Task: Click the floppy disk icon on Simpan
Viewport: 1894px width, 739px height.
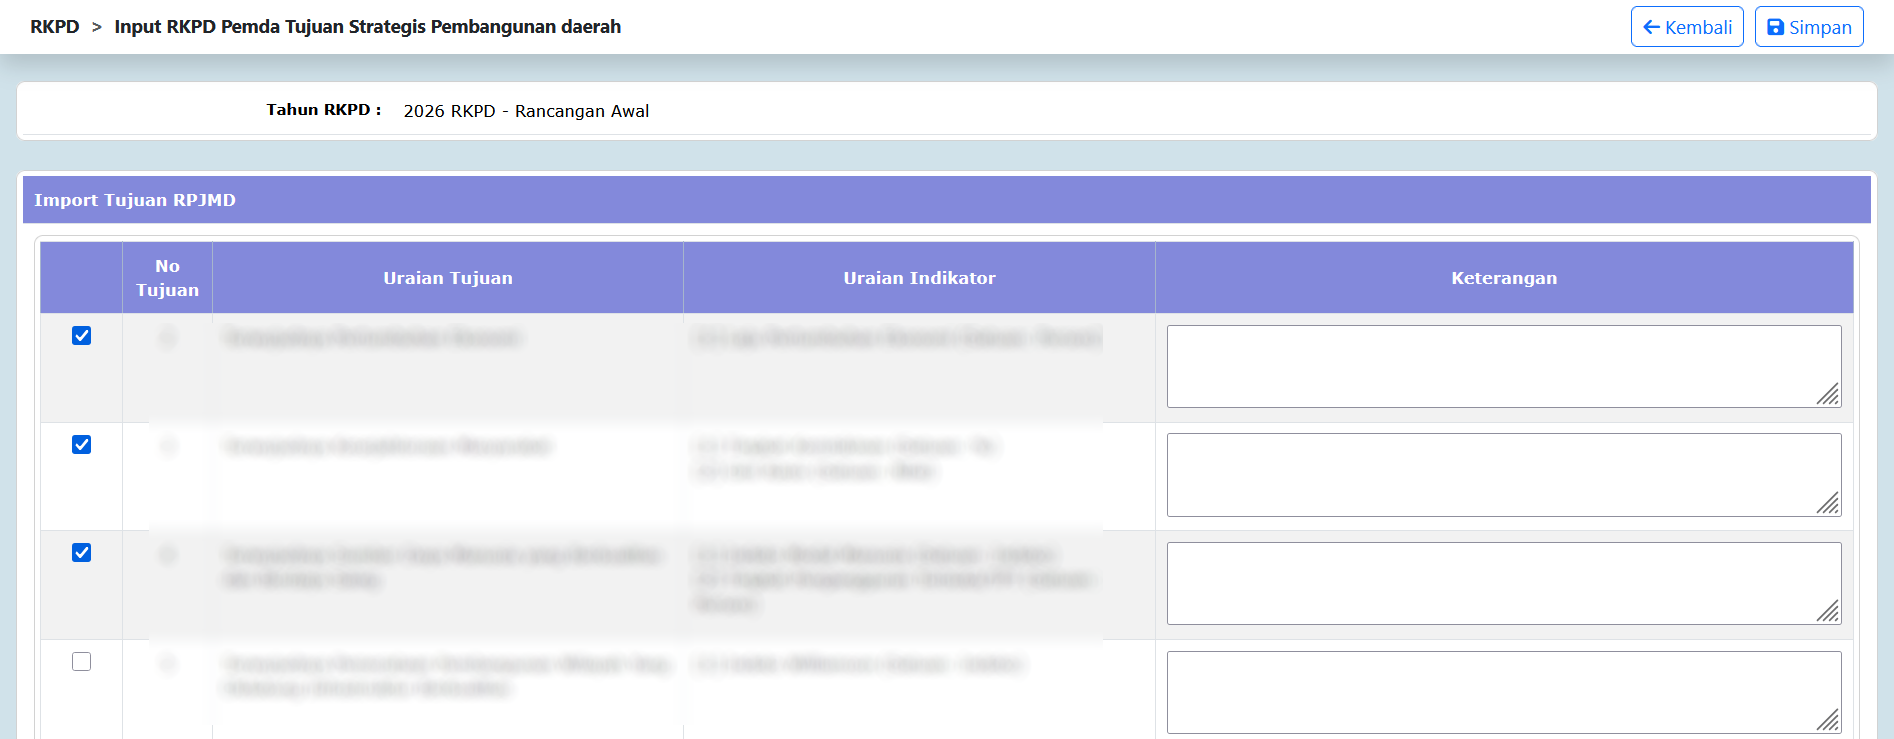Action: (x=1775, y=27)
